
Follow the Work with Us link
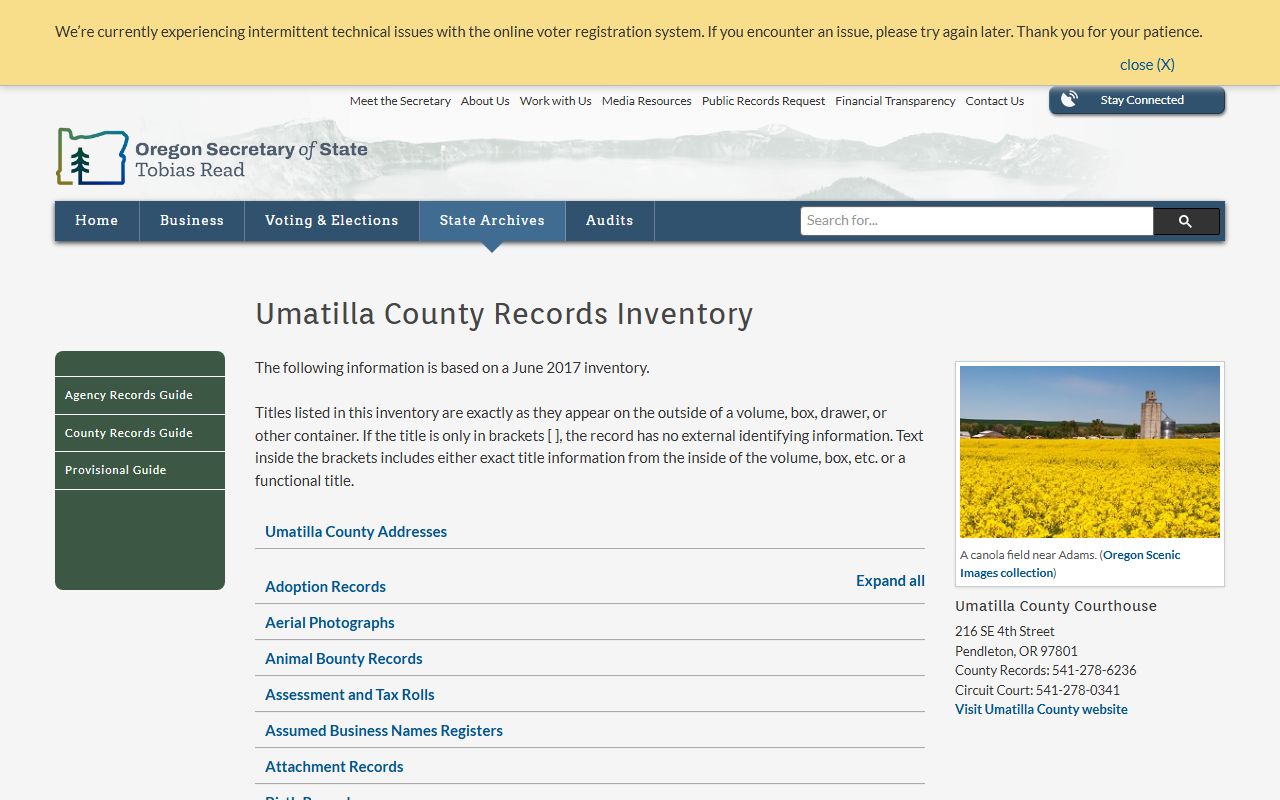click(556, 101)
